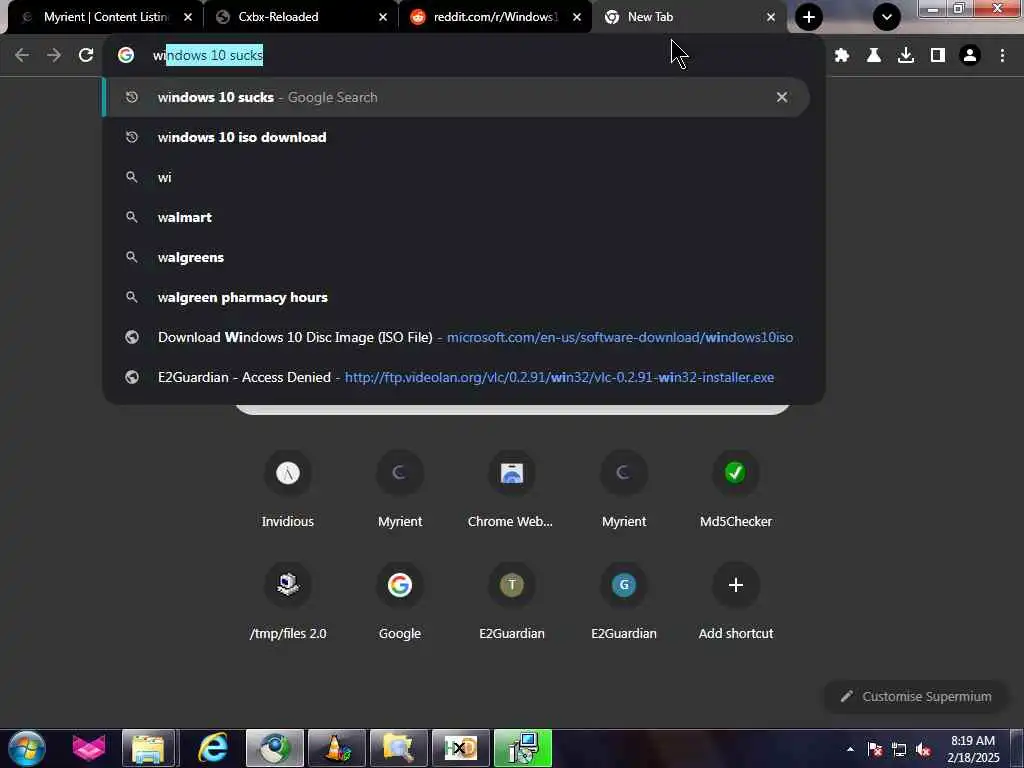Screen dimensions: 1024x768
Task: Go back to the previous page
Action: 22,56
